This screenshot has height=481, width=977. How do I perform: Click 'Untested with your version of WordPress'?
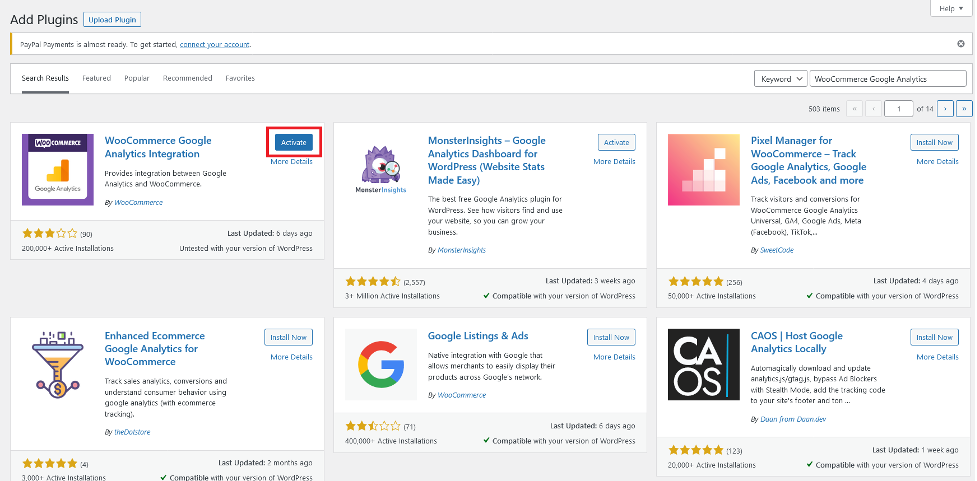pyautogui.click(x=246, y=249)
